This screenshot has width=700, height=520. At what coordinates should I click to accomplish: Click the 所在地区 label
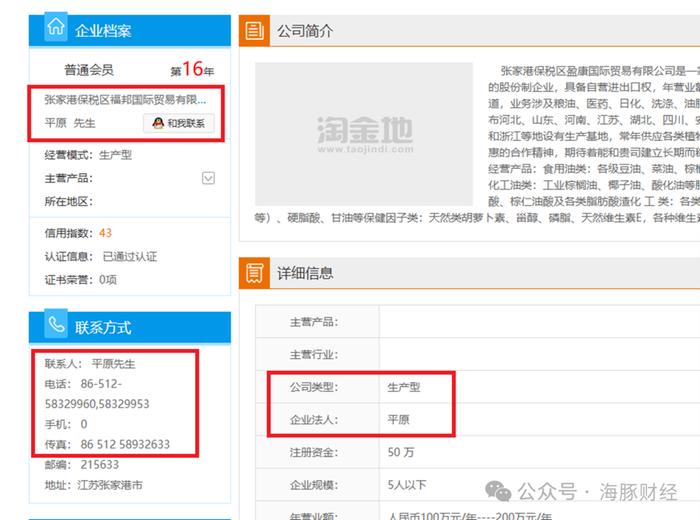[69, 201]
